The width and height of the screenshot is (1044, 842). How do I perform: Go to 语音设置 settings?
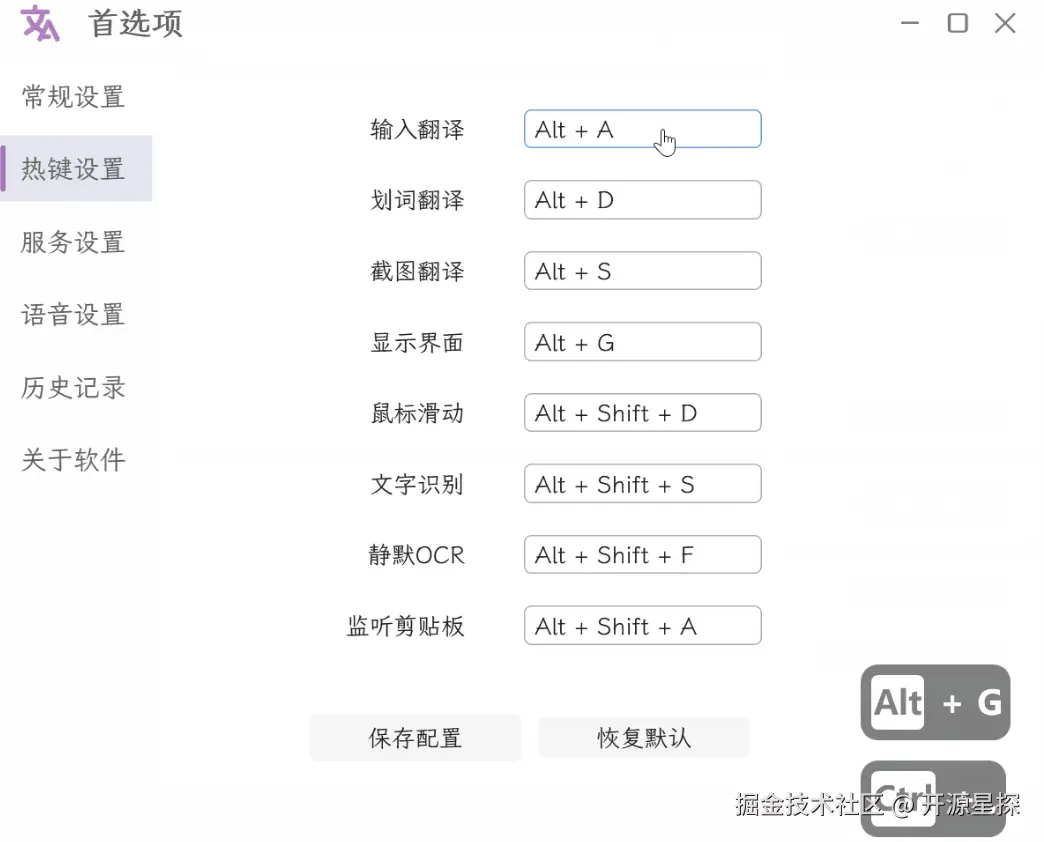(73, 315)
